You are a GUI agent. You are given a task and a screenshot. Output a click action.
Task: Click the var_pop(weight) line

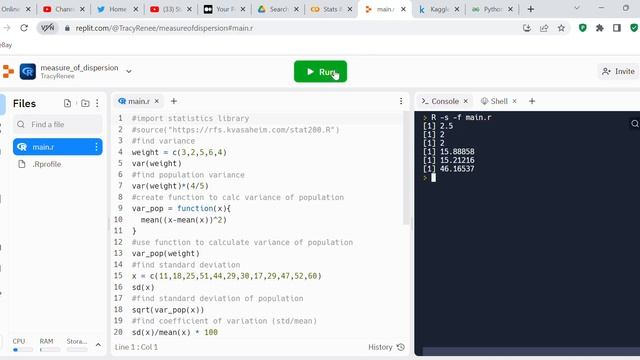(166, 253)
